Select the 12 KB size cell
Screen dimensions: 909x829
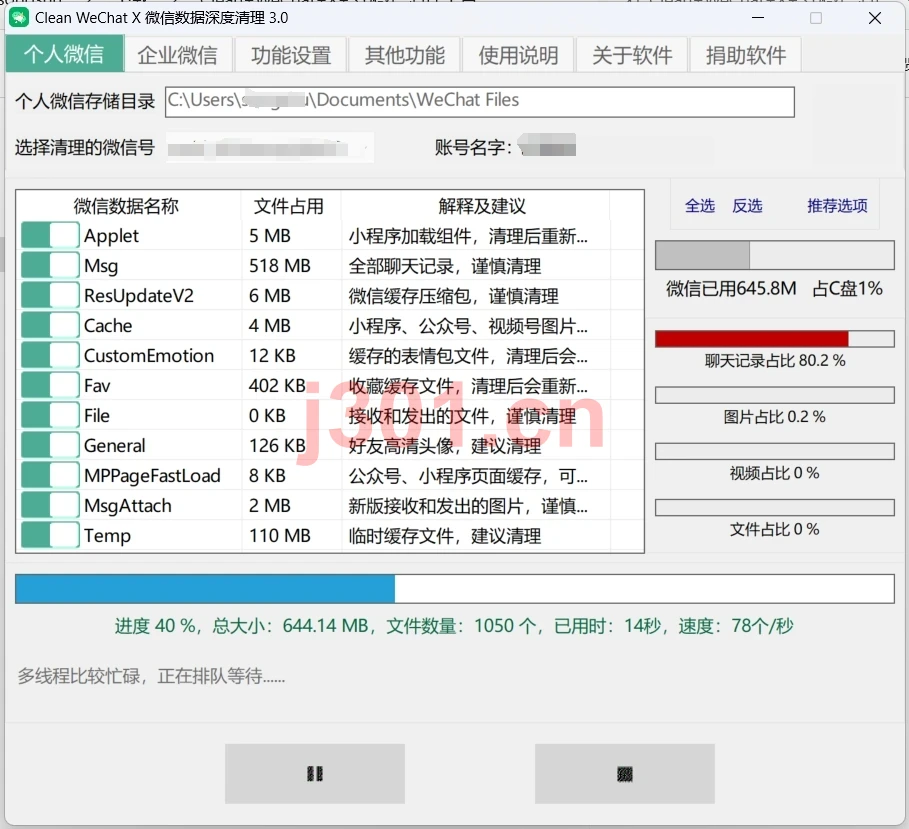(x=272, y=355)
